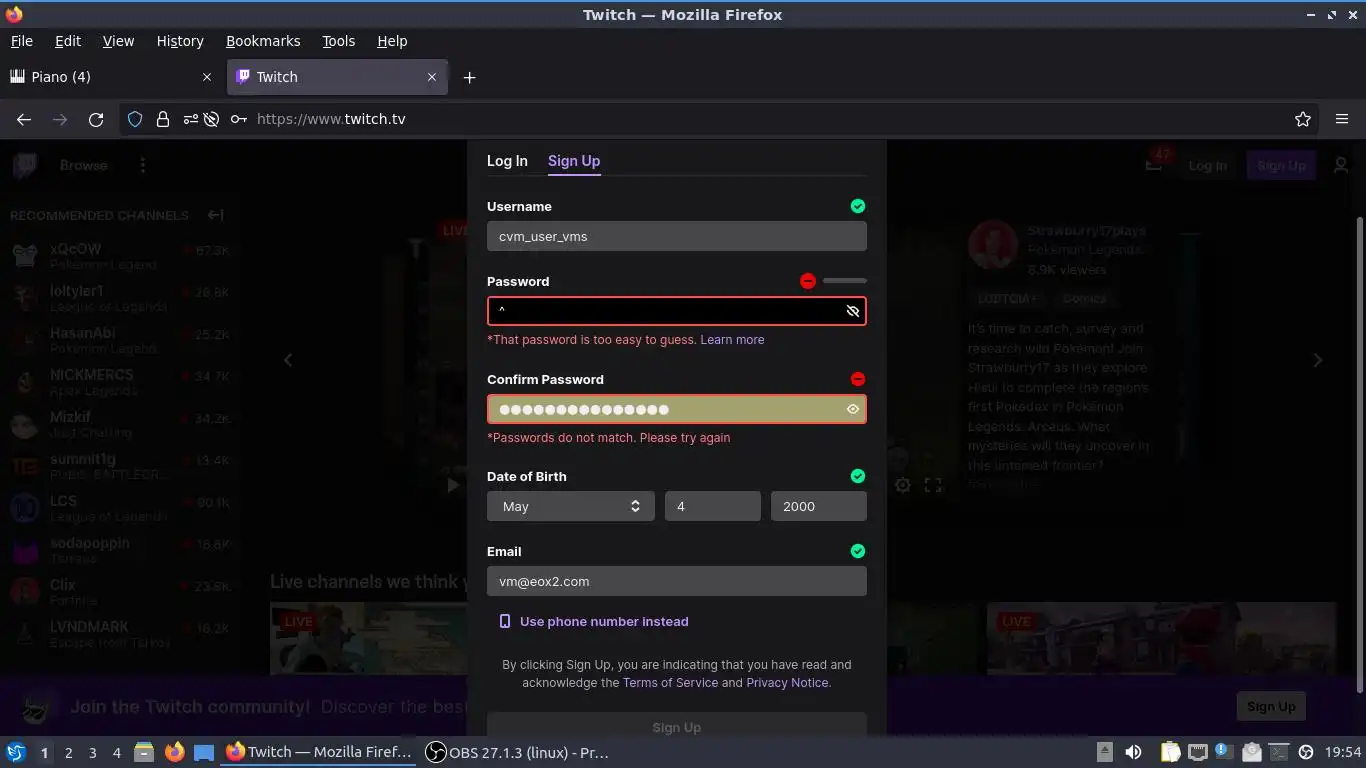
Task: Click the site security padlock icon
Action: click(162, 119)
